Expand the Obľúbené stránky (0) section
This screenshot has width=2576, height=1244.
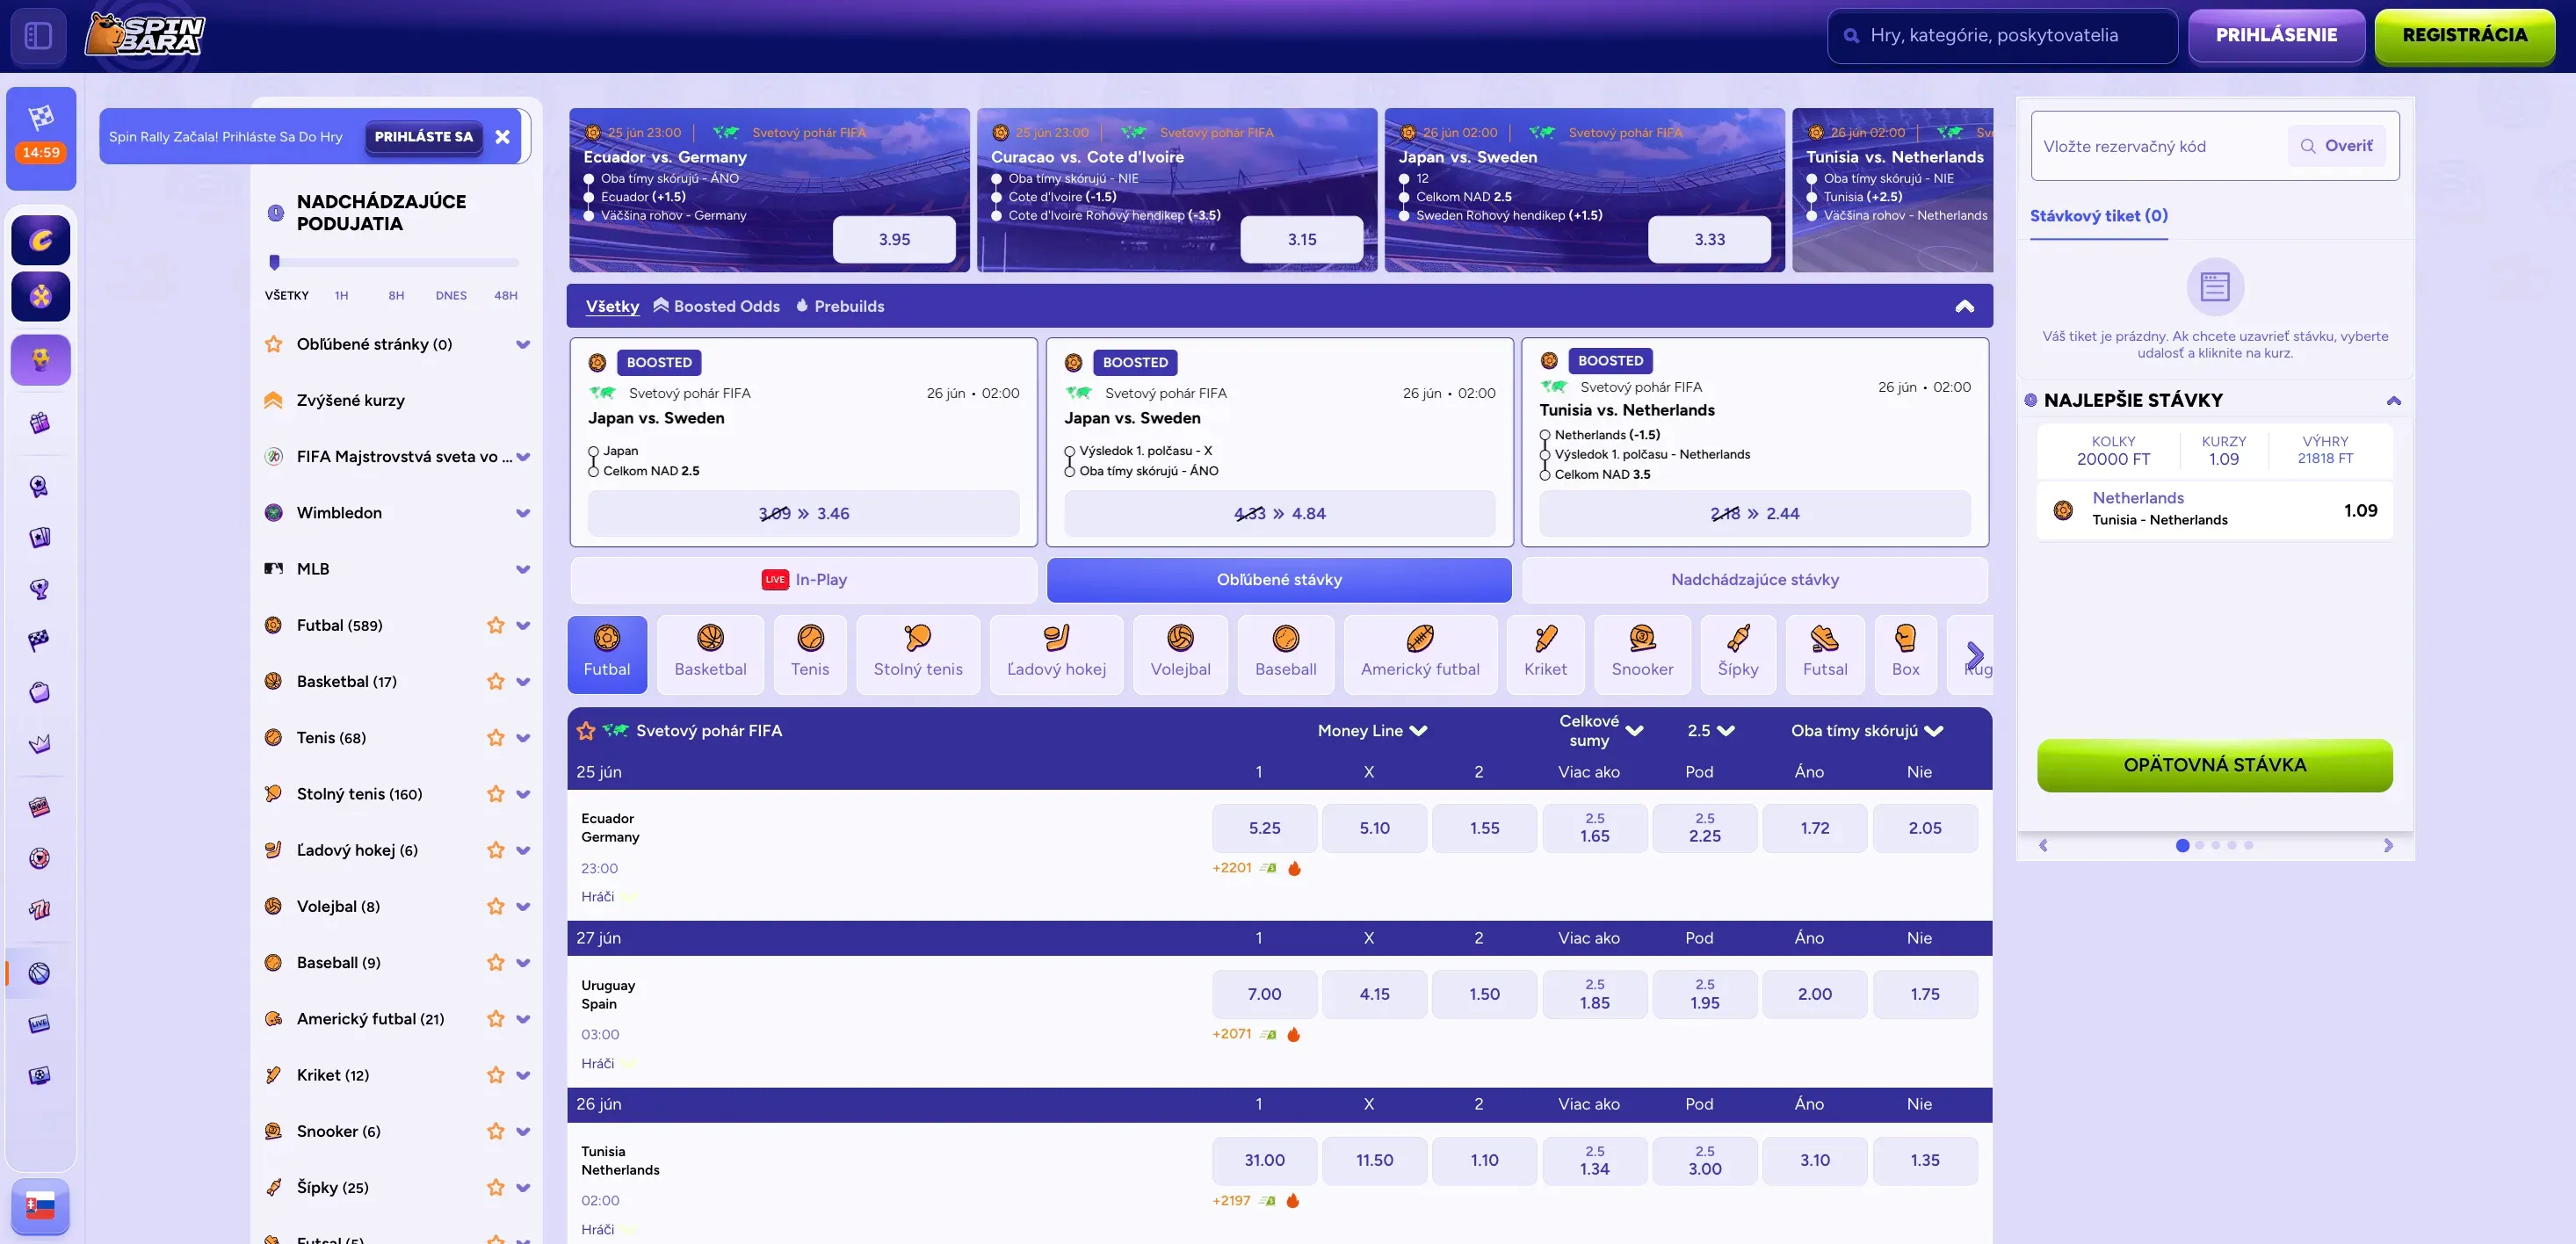tap(522, 344)
